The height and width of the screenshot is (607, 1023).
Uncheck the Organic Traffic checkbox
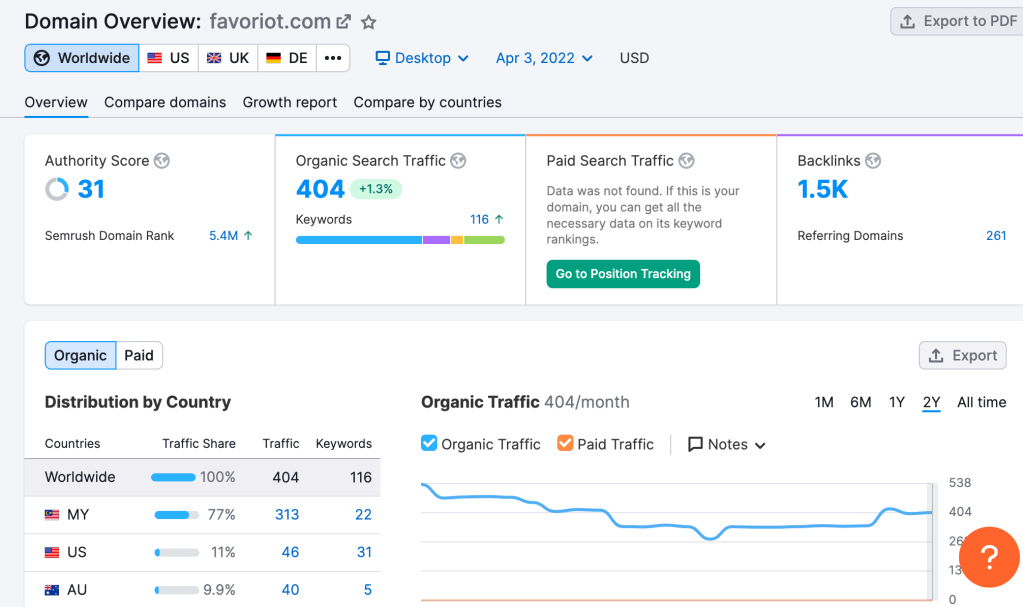pyautogui.click(x=429, y=443)
